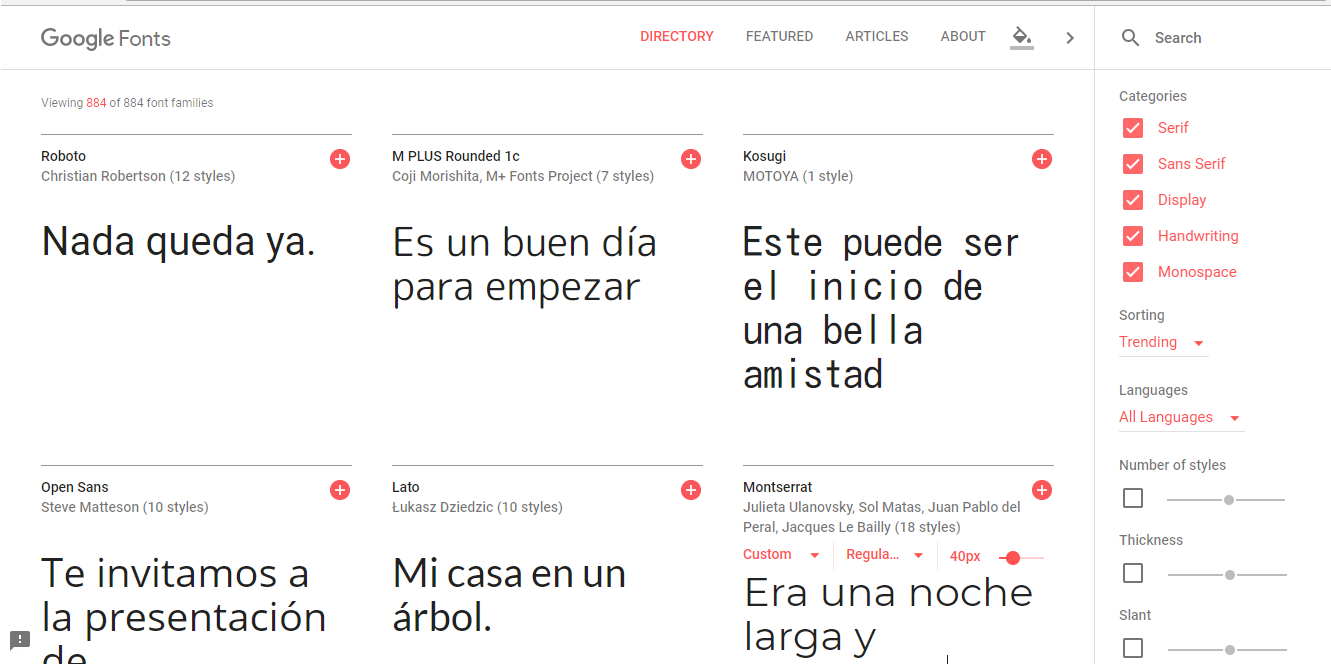Open the background color fill tool
The image size is (1331, 664).
pyautogui.click(x=1021, y=38)
